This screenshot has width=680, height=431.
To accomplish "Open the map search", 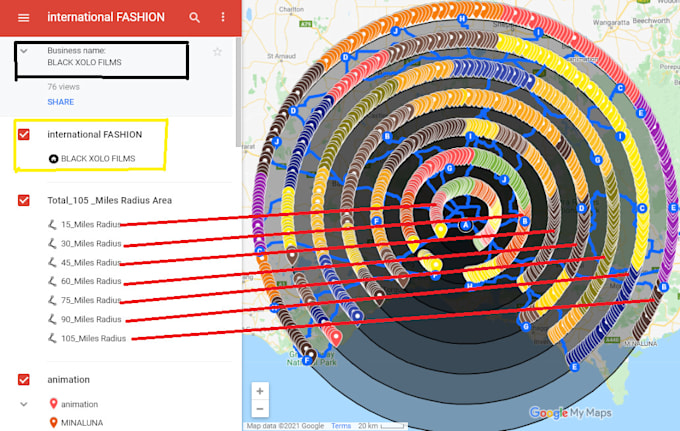I will [194, 17].
